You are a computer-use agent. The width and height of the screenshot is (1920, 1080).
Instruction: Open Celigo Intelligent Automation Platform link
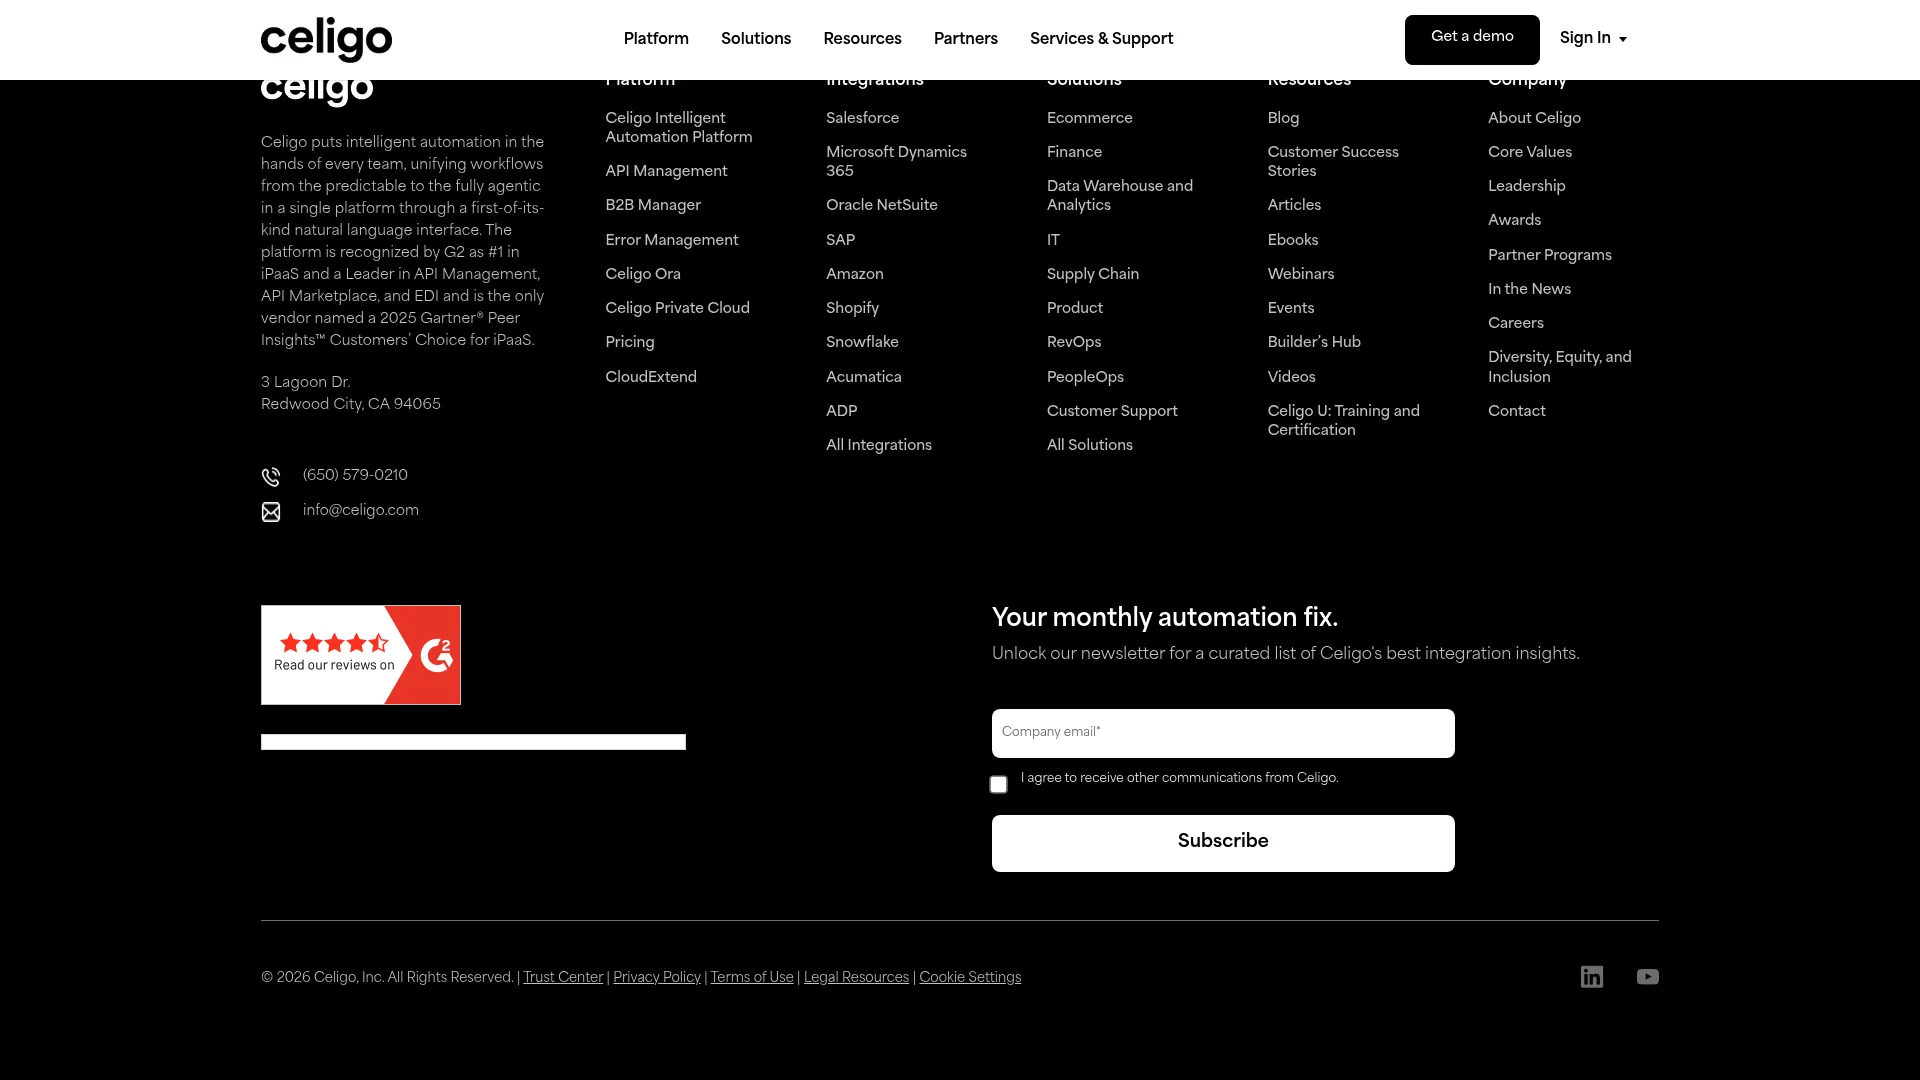click(679, 128)
